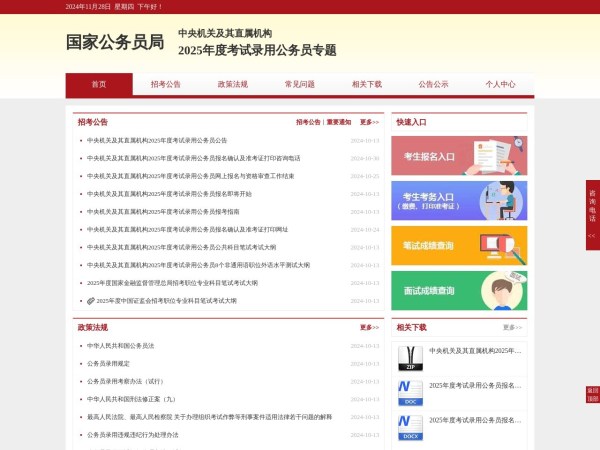
Task: Collapse the 咨询电话 side panel arrows
Action: 591,236
